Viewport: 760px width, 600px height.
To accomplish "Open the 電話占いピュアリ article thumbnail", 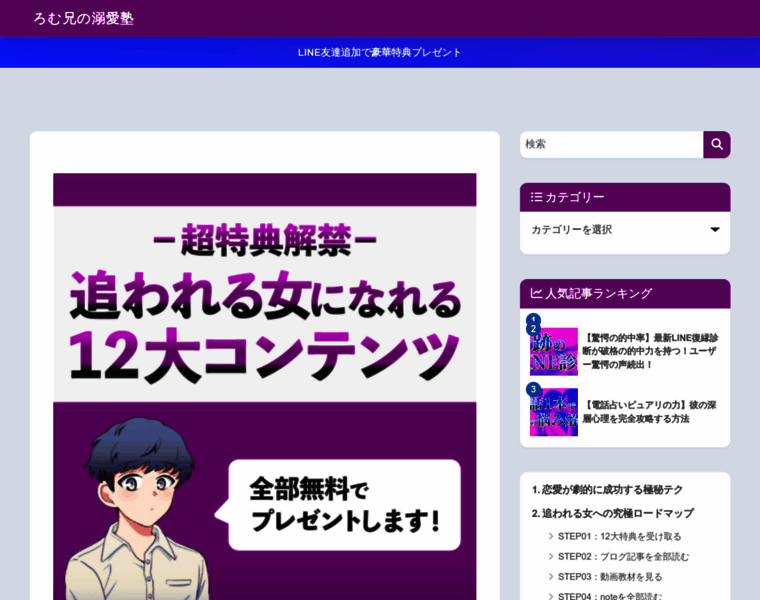I will [554, 412].
